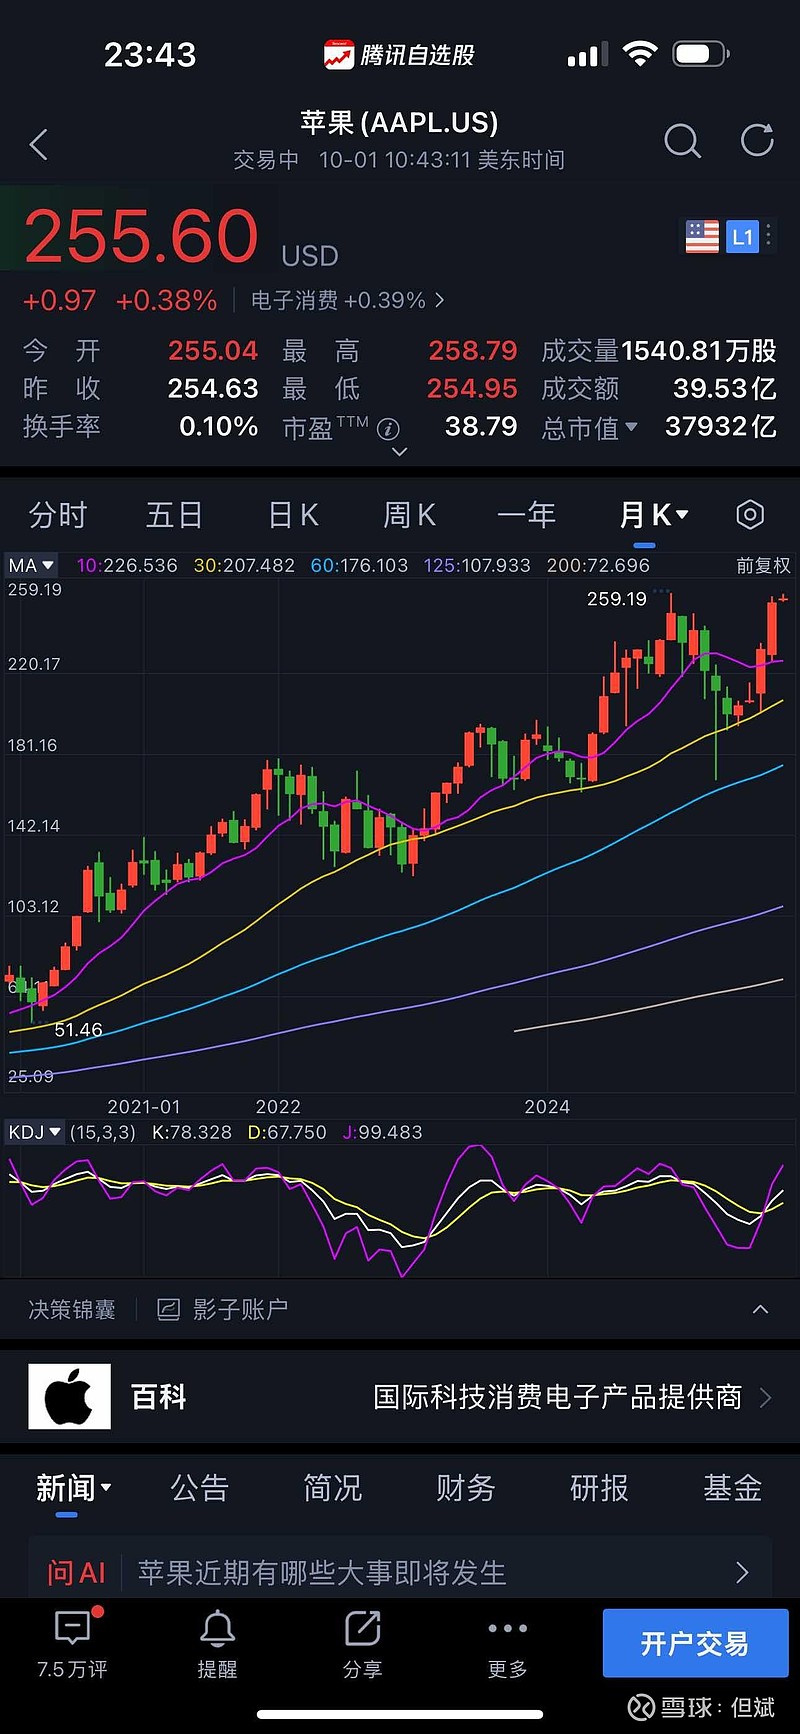This screenshot has width=800, height=1734.
Task: Refresh quote with the circular arrow icon
Action: tap(757, 140)
